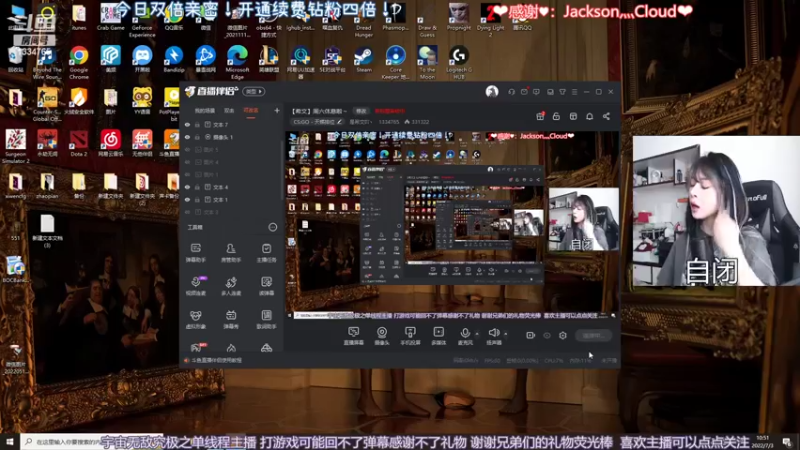Screen dimensions: 800x450
Task: Click the bell notification icon in room toolbar
Action: (589, 116)
